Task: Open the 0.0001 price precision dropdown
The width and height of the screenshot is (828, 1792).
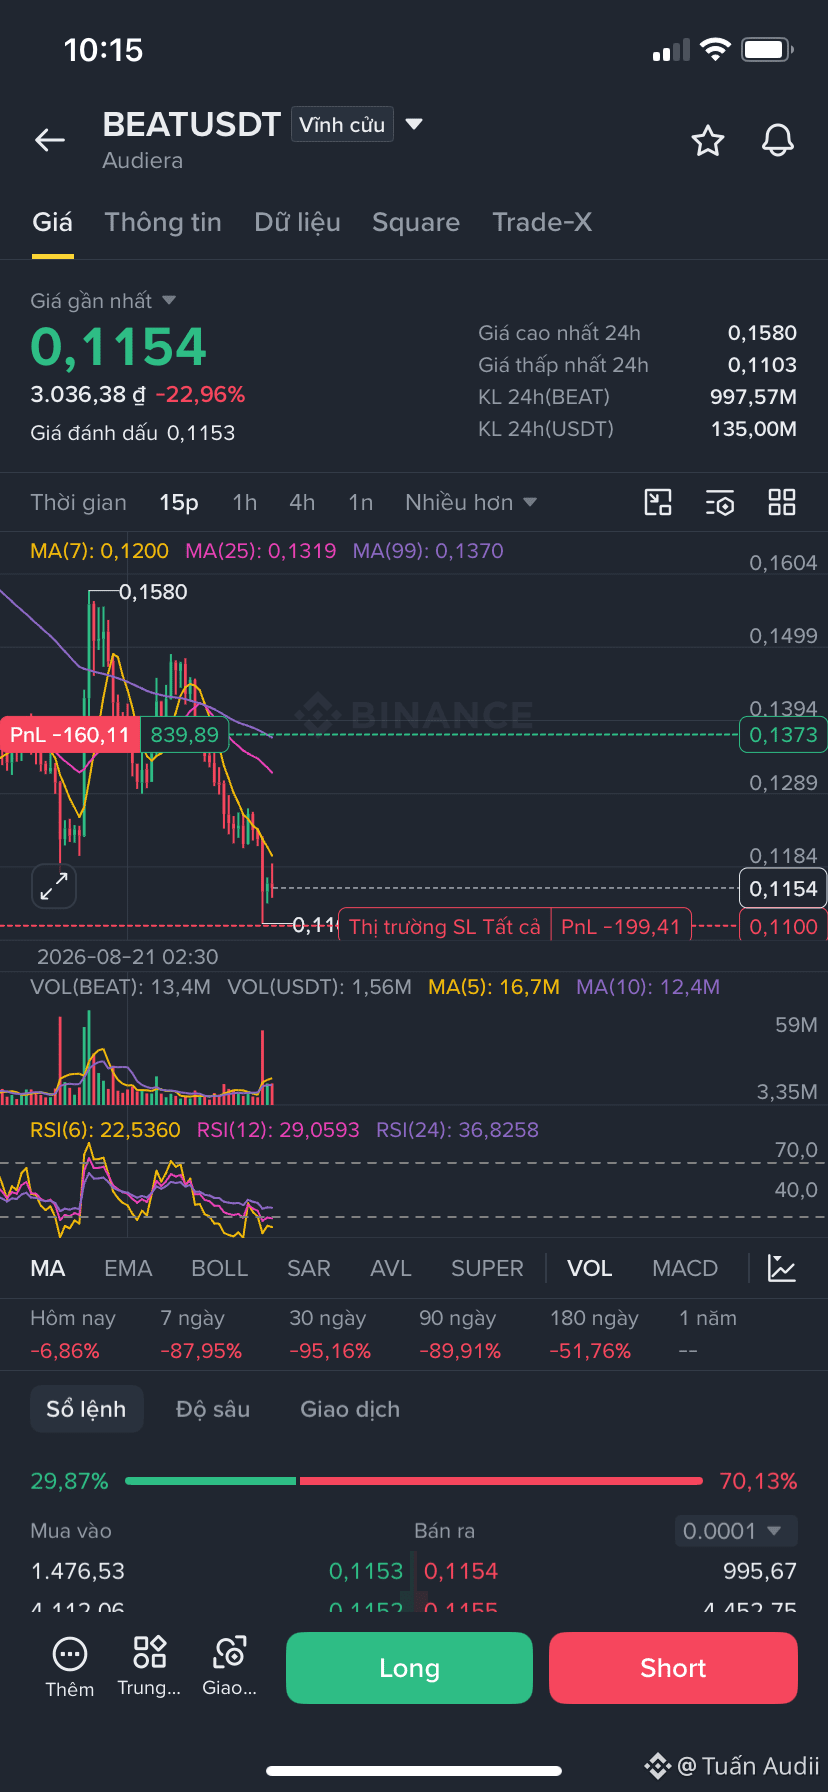Action: pyautogui.click(x=735, y=1531)
